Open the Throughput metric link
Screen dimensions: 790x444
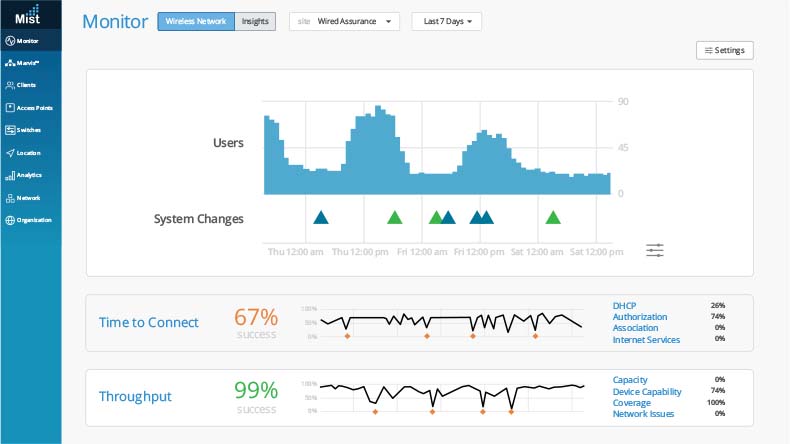tap(135, 396)
